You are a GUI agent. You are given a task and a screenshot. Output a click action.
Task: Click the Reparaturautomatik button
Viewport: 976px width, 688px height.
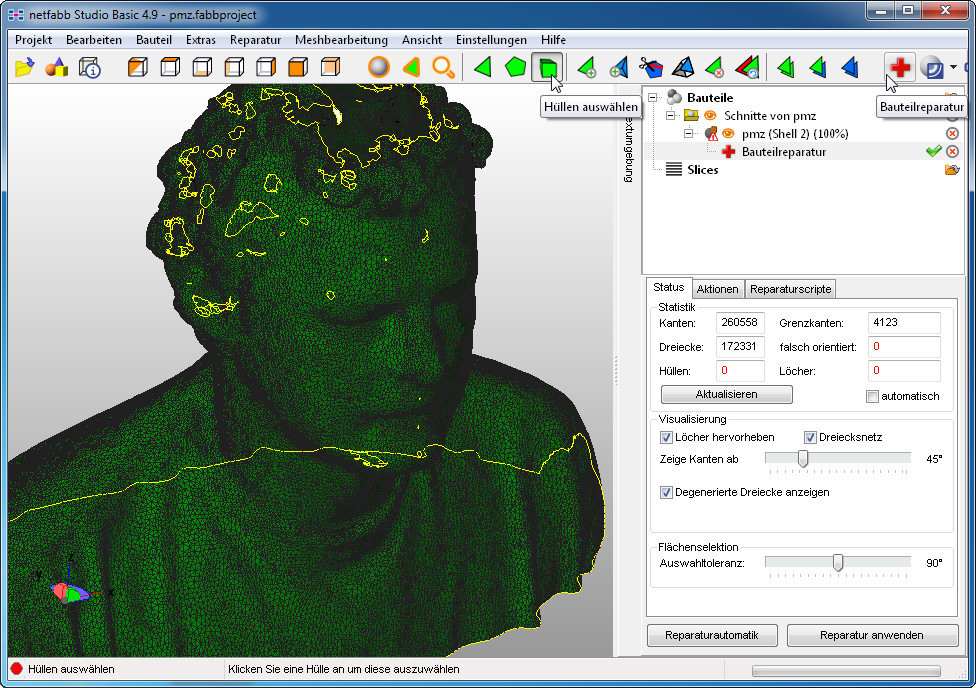tap(712, 635)
